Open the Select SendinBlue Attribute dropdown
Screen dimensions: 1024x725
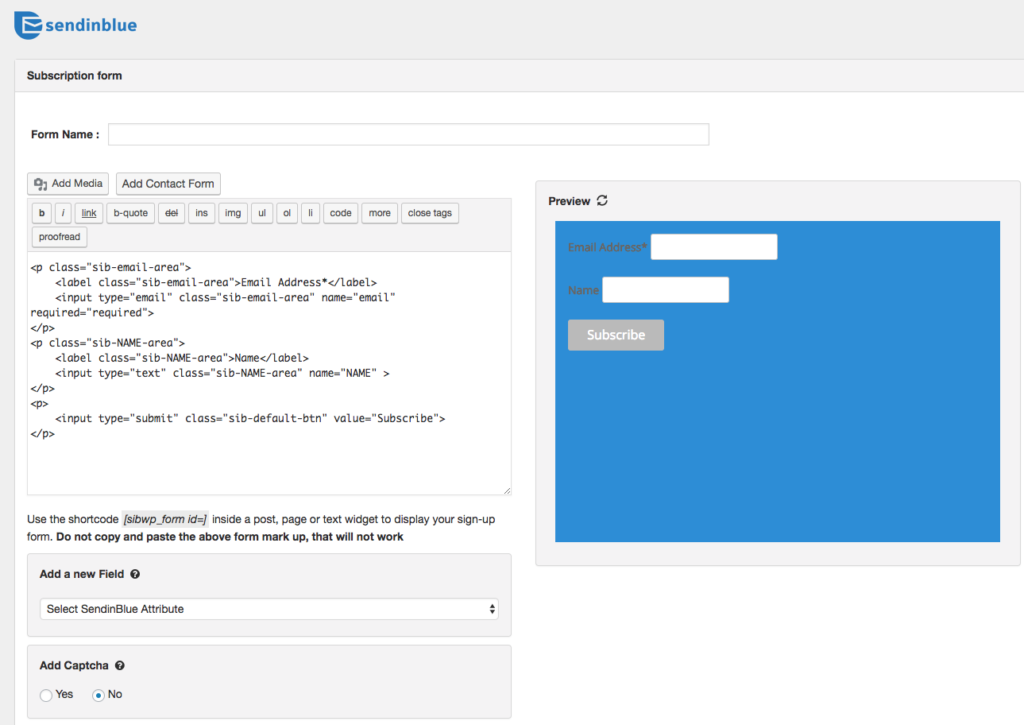[x=270, y=609]
